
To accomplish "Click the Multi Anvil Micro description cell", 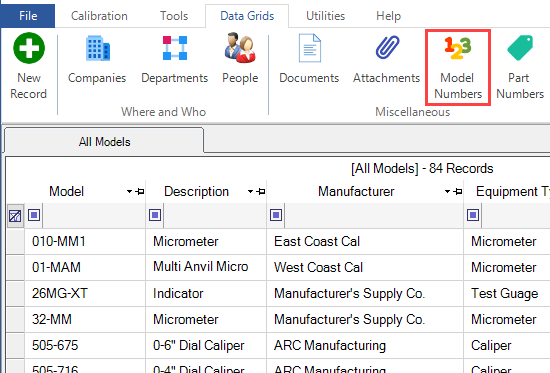I will [x=206, y=267].
